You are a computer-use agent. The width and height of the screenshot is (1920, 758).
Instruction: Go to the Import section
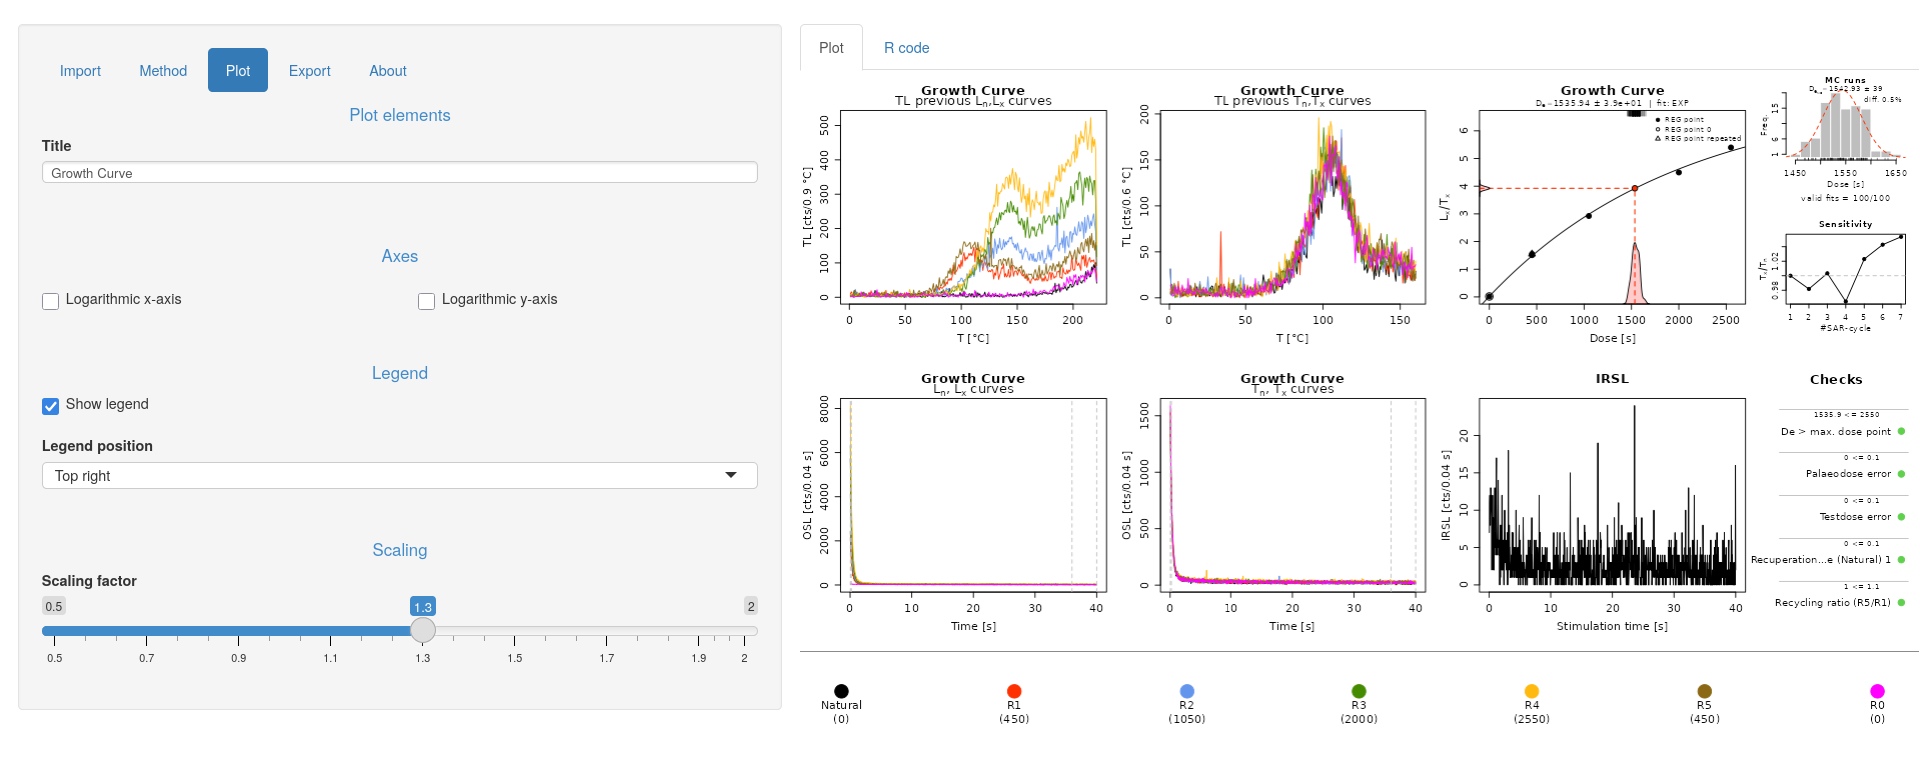click(80, 71)
